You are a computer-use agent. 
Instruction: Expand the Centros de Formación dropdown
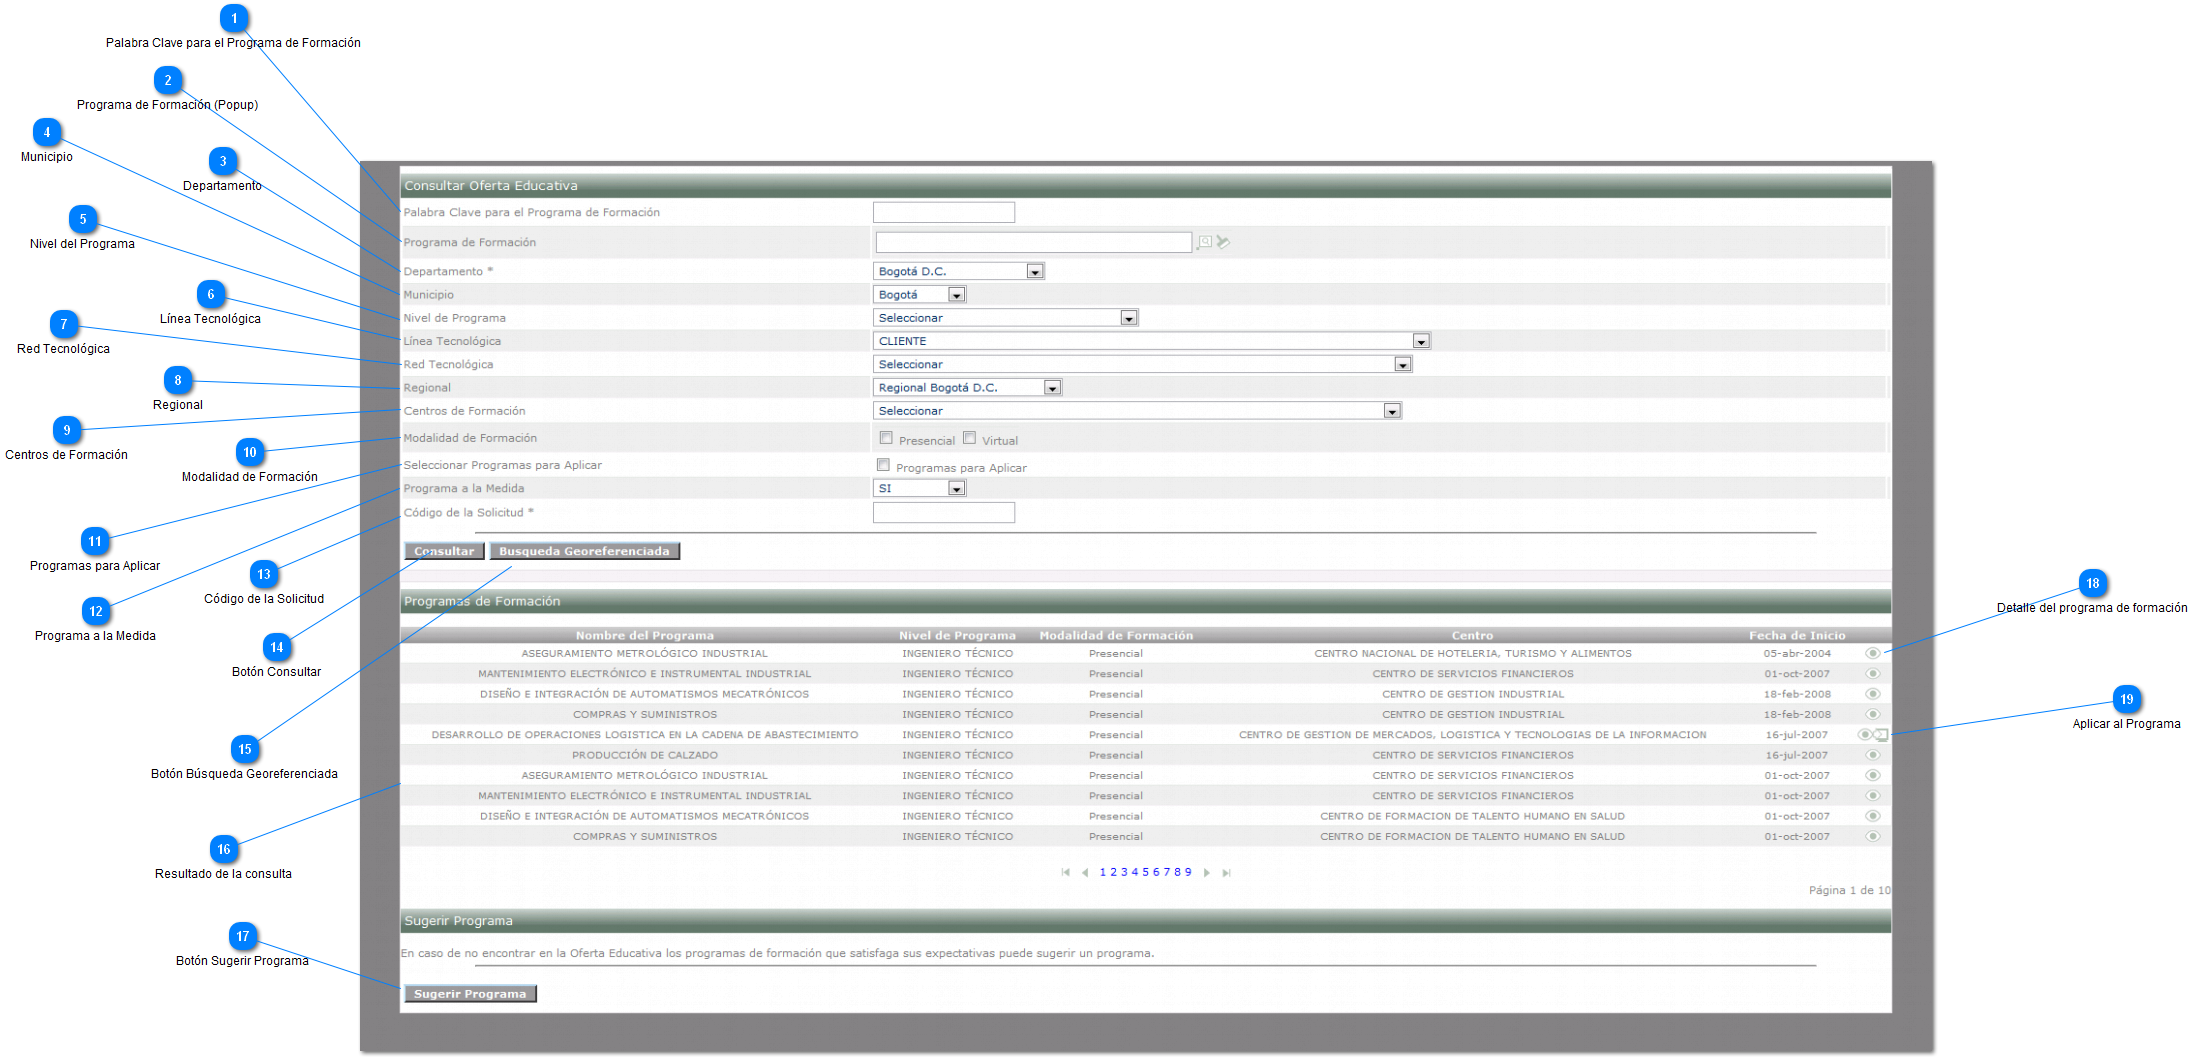click(x=1391, y=411)
